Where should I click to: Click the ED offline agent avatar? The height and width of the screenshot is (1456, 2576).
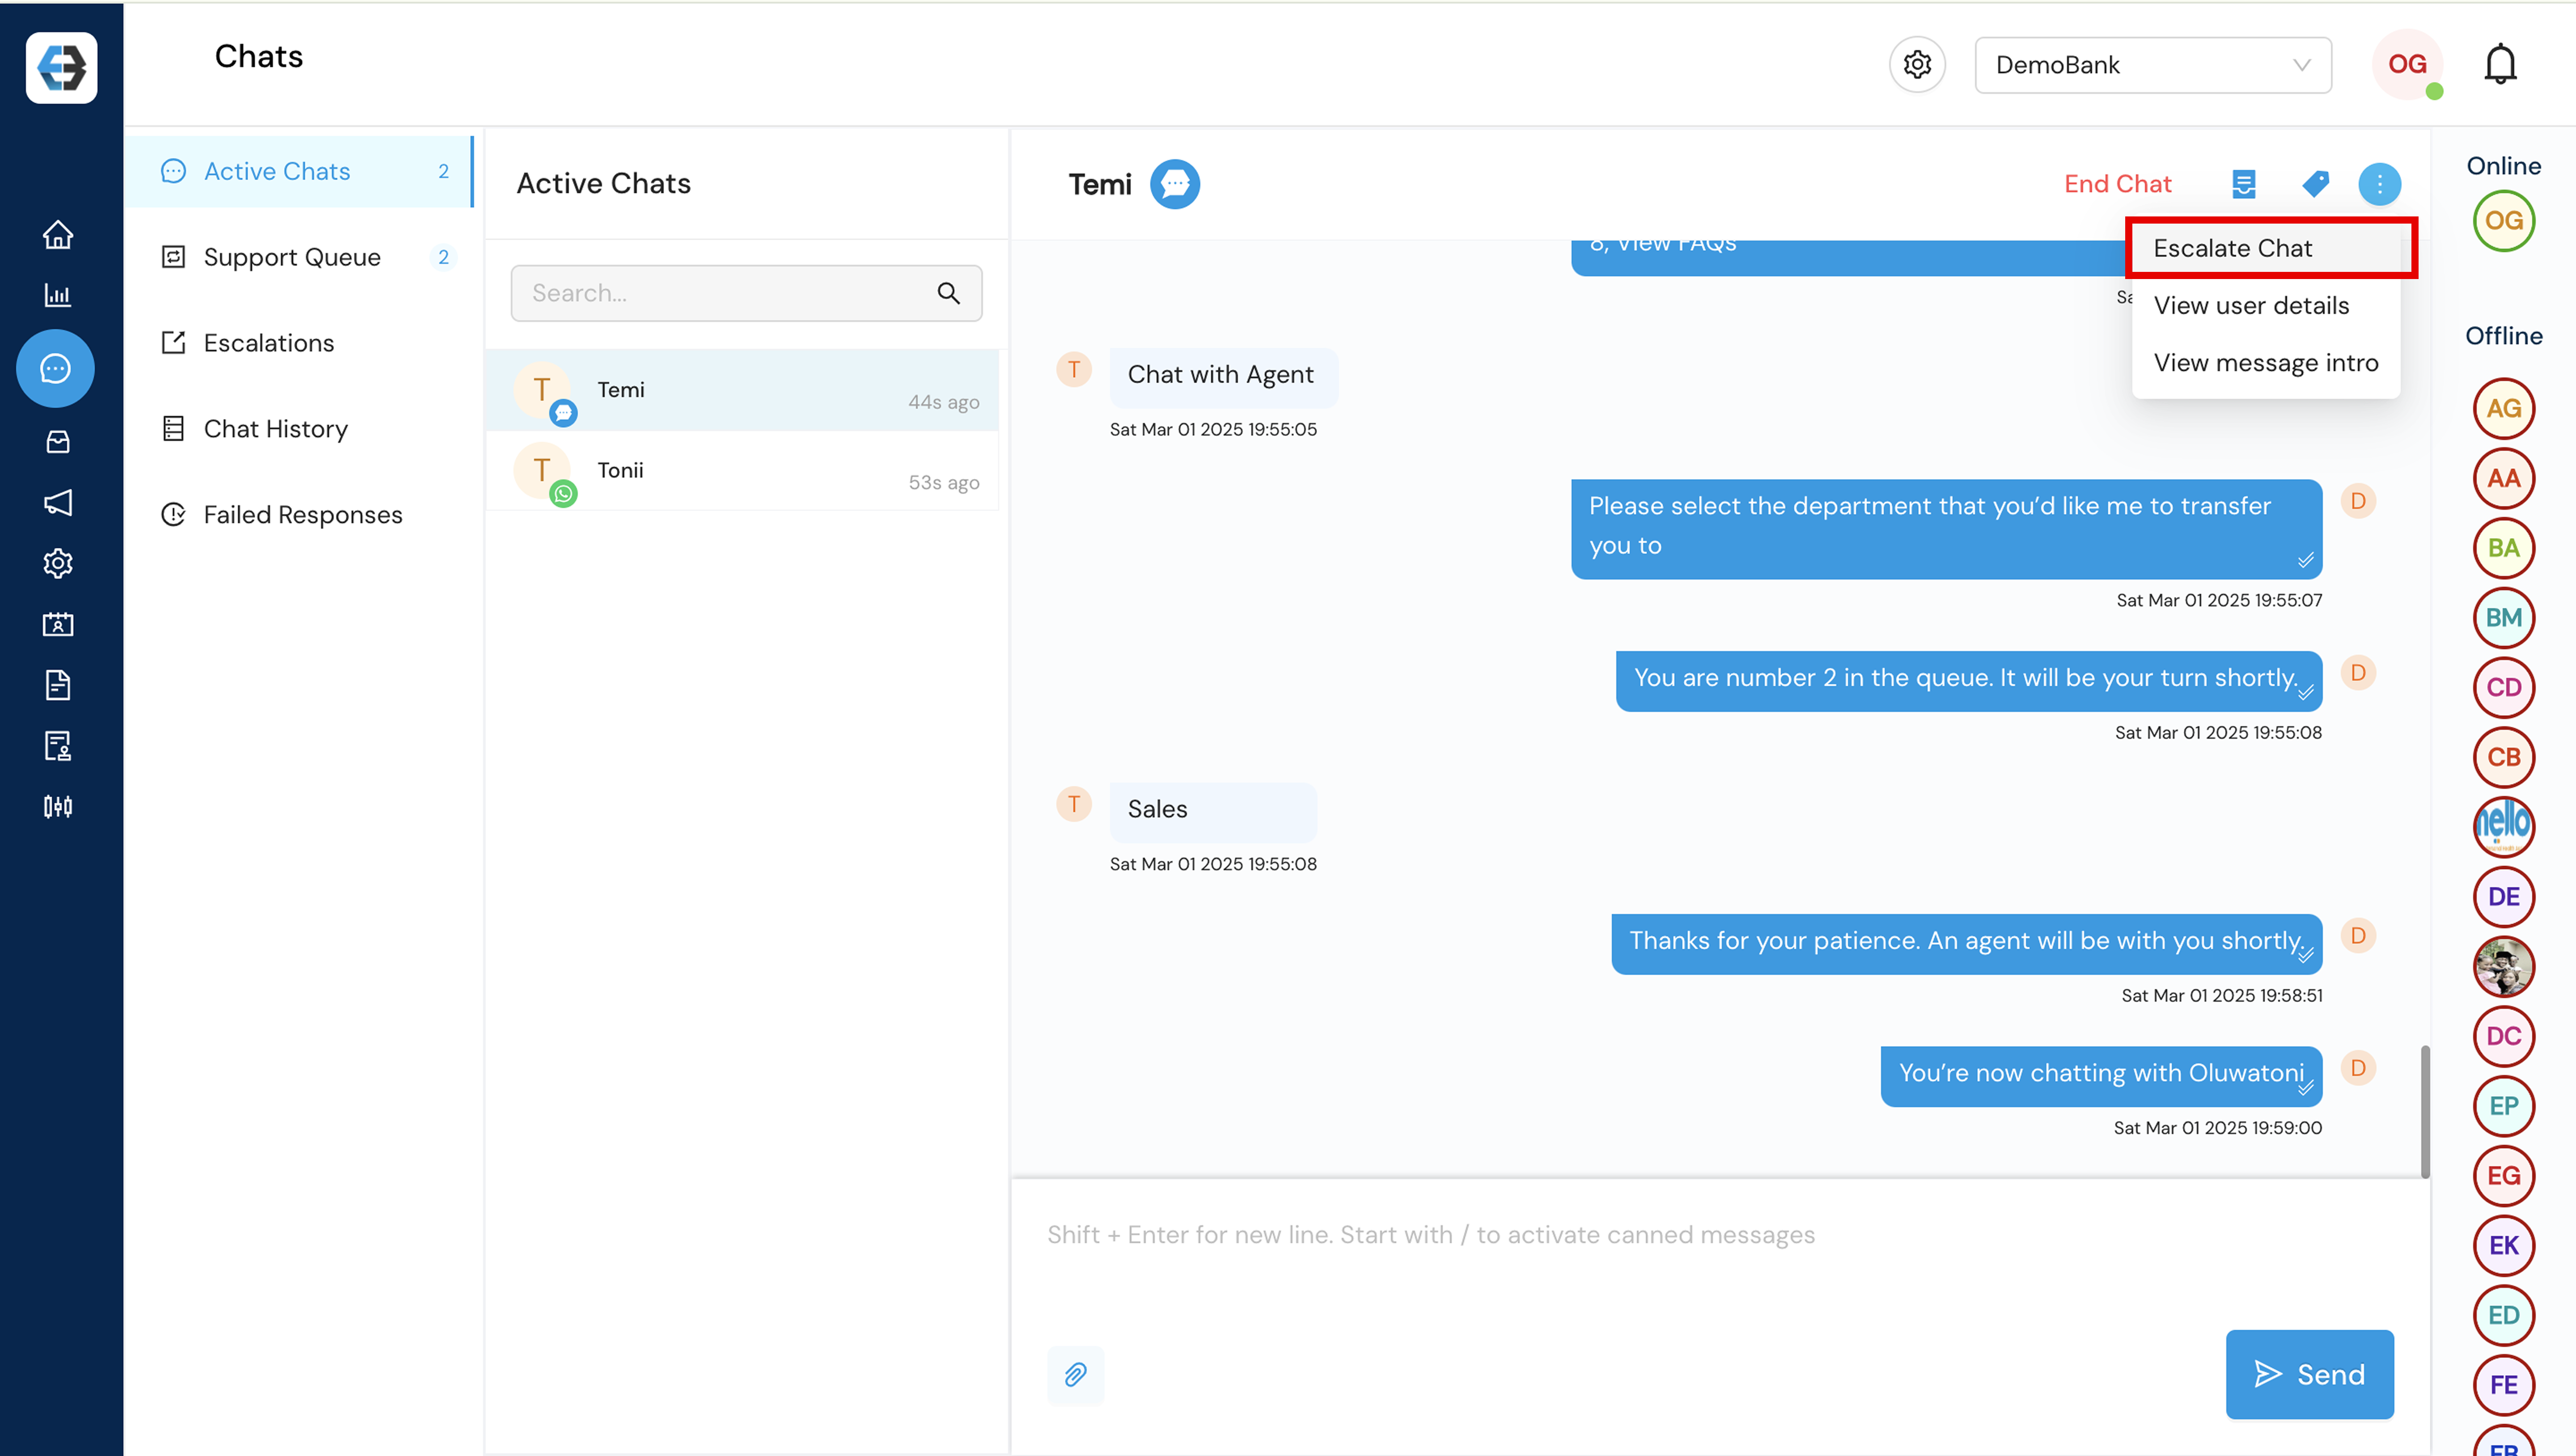tap(2503, 1315)
